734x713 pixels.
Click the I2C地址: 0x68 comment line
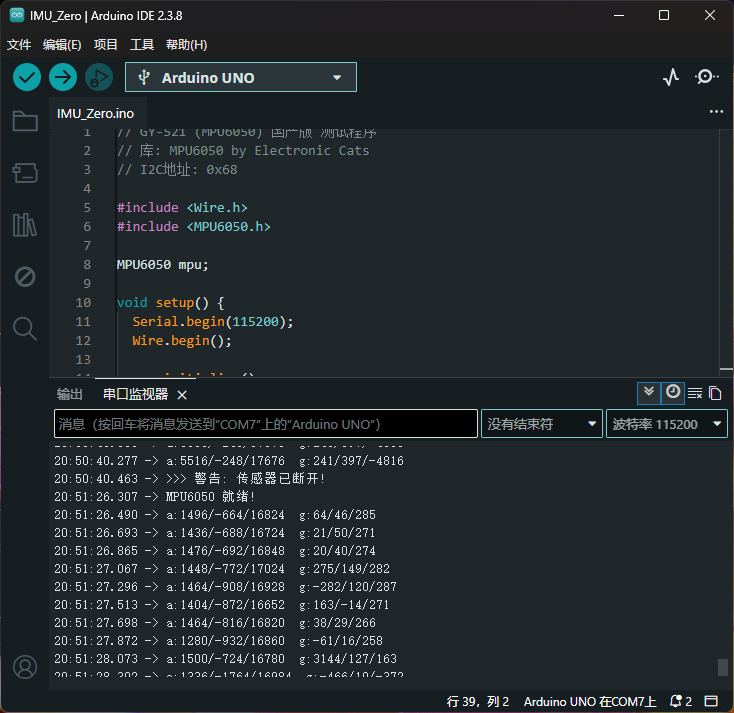[177, 169]
